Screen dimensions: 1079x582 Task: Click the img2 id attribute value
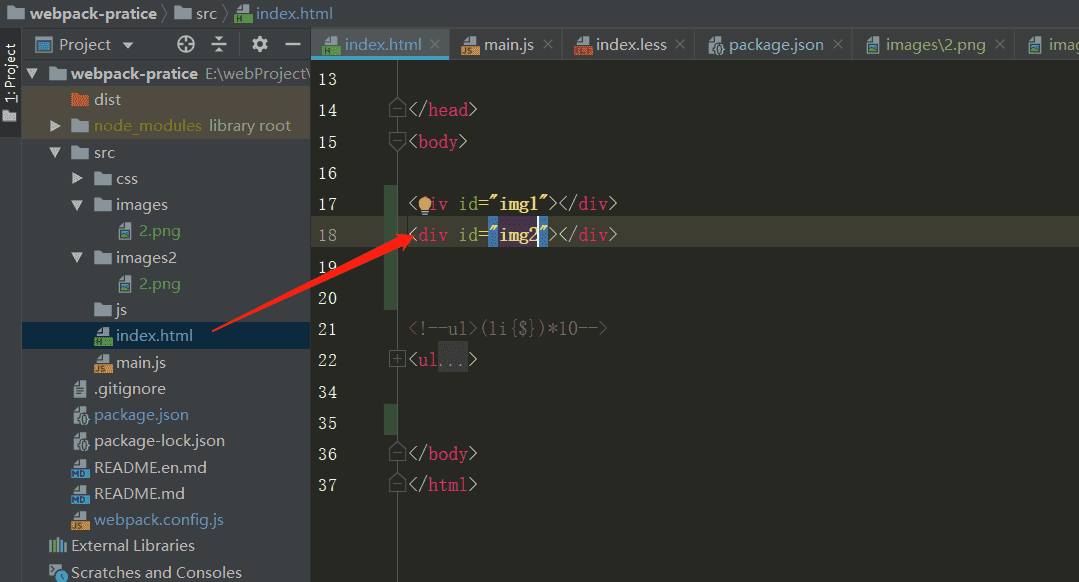518,235
